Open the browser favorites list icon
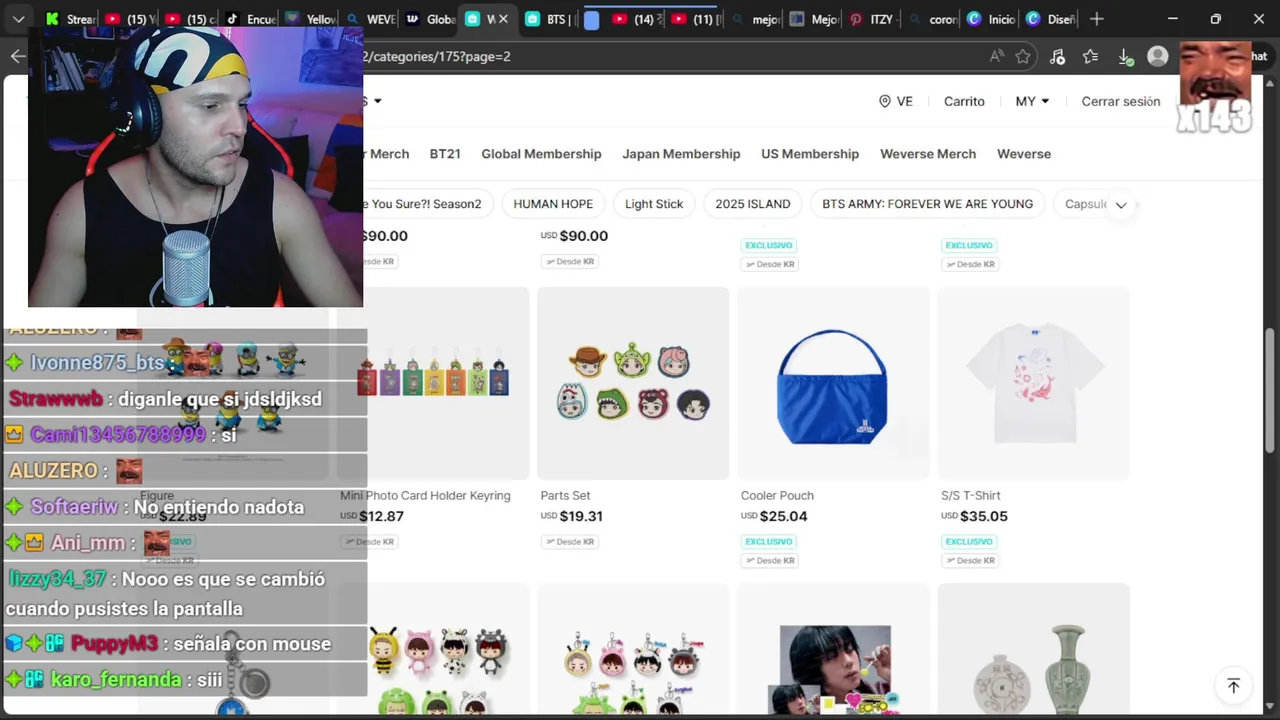The image size is (1280, 720). pyautogui.click(x=1090, y=57)
